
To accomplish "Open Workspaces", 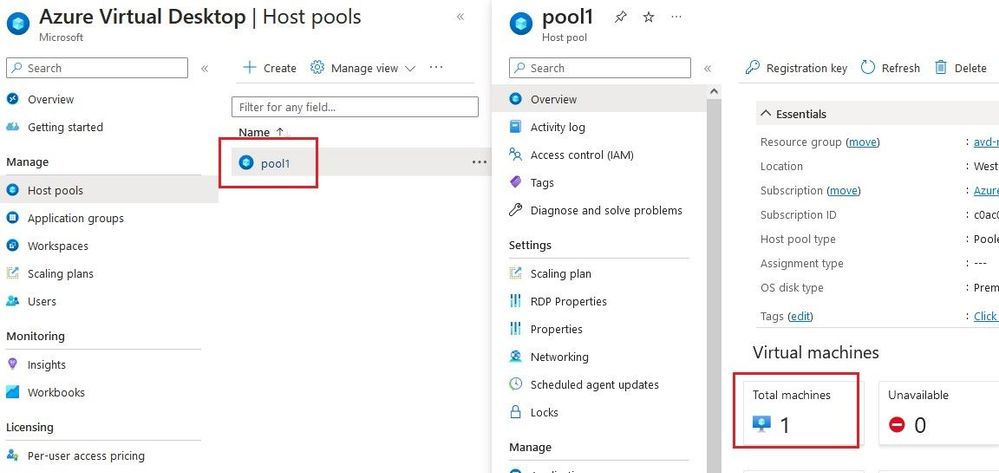I will (57, 245).
